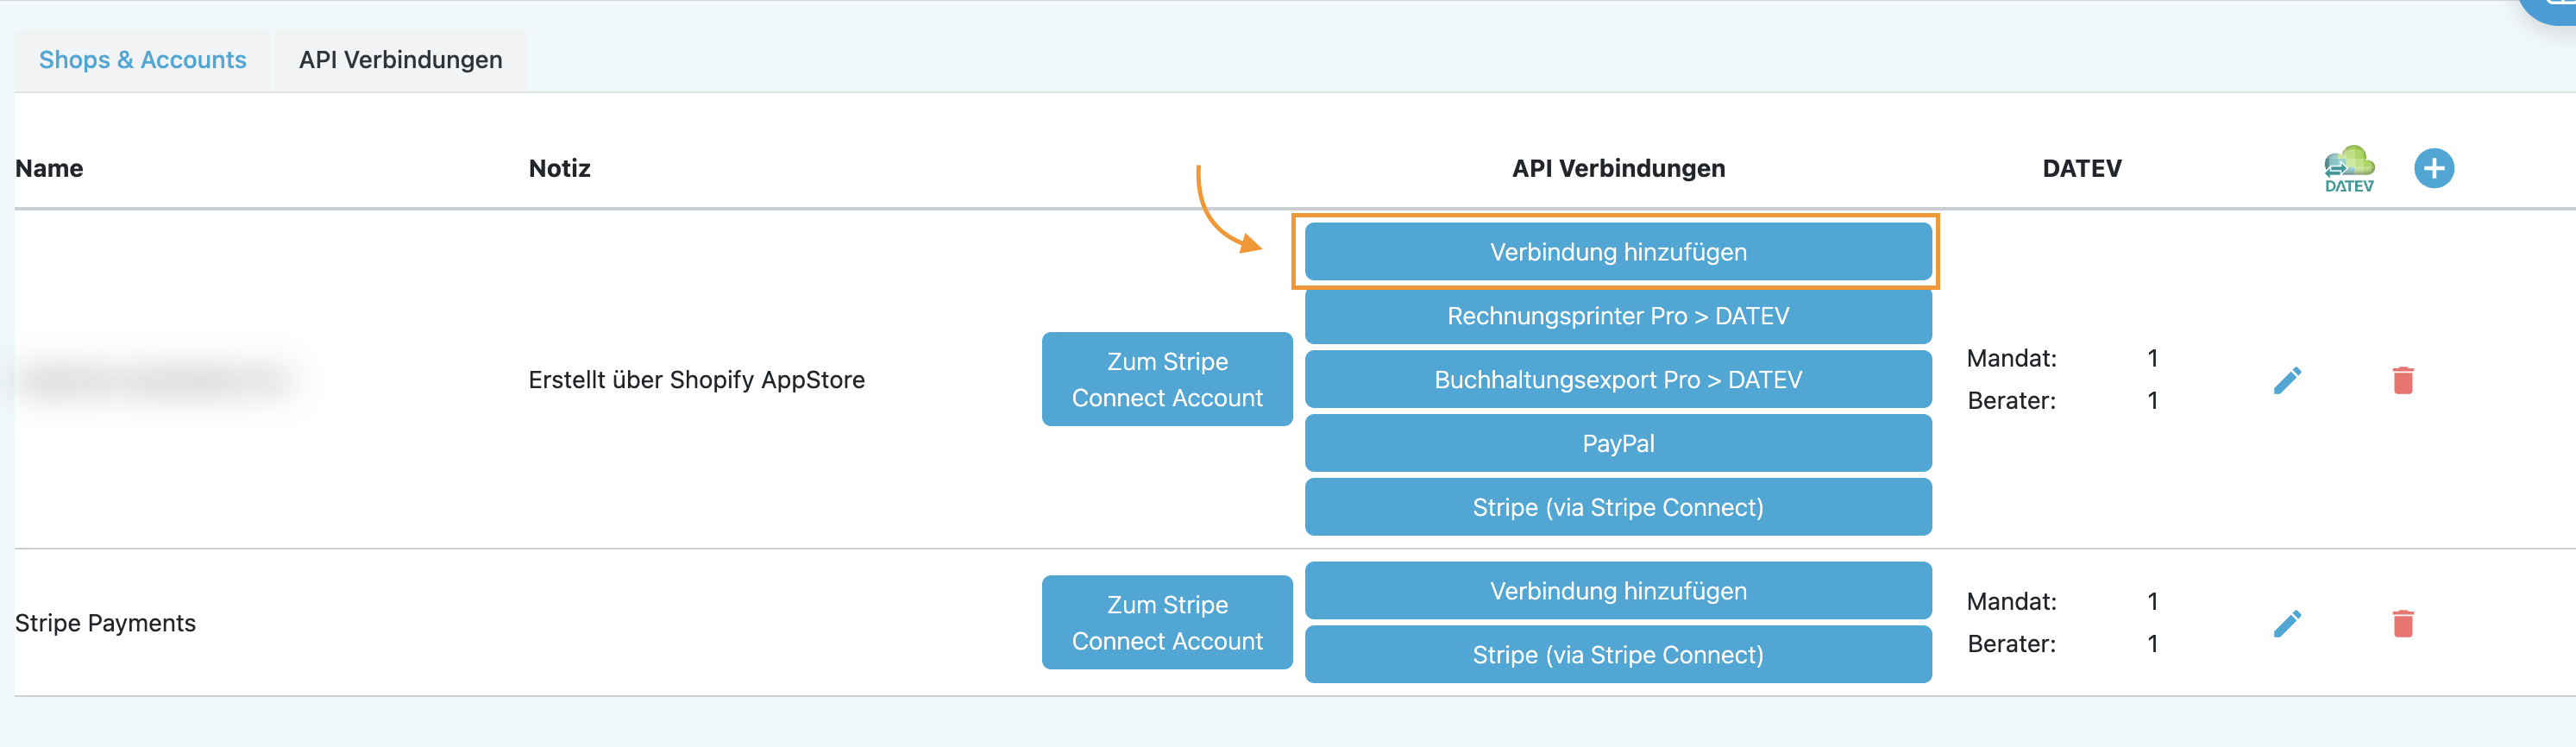Image resolution: width=2576 pixels, height=747 pixels.
Task: Open Buchhaltungsexport Pro > DATEV connection
Action: [x=1617, y=380]
